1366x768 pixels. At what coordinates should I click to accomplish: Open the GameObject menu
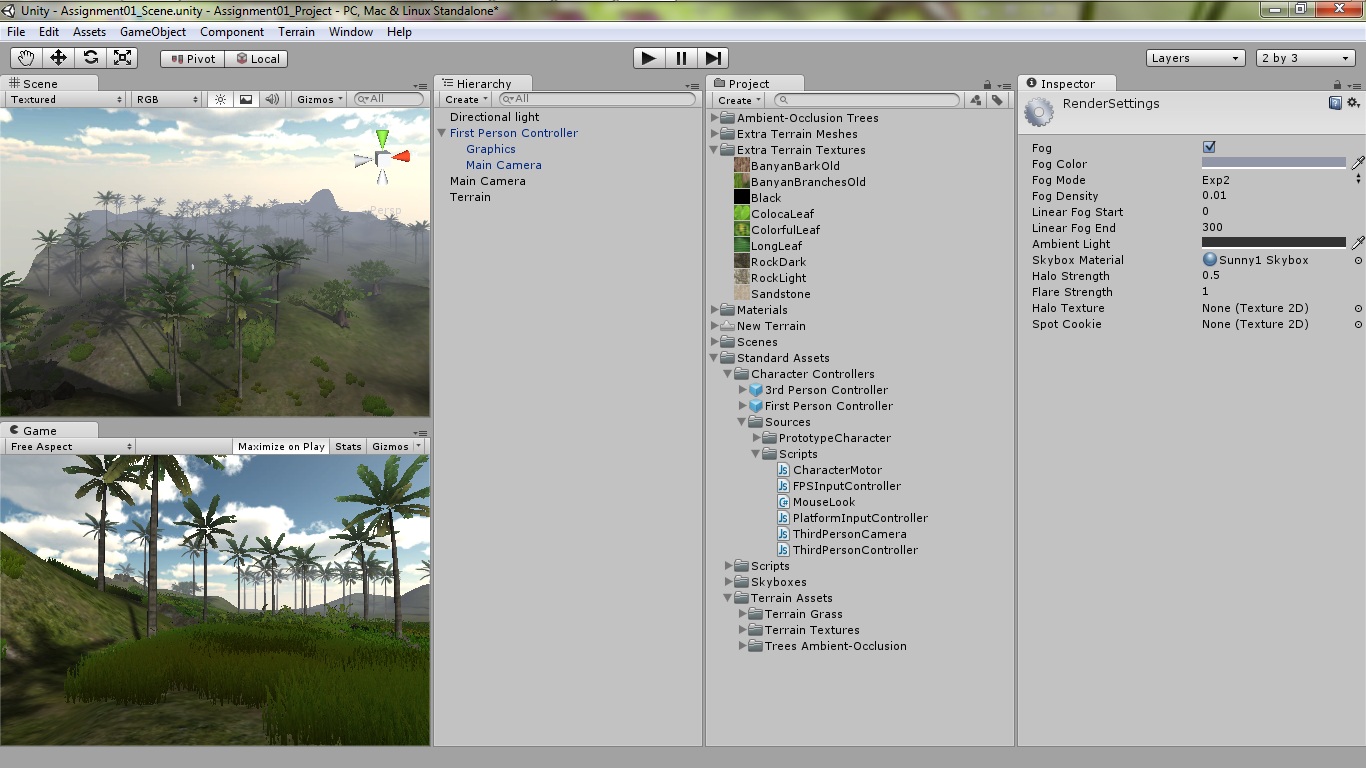tap(153, 32)
